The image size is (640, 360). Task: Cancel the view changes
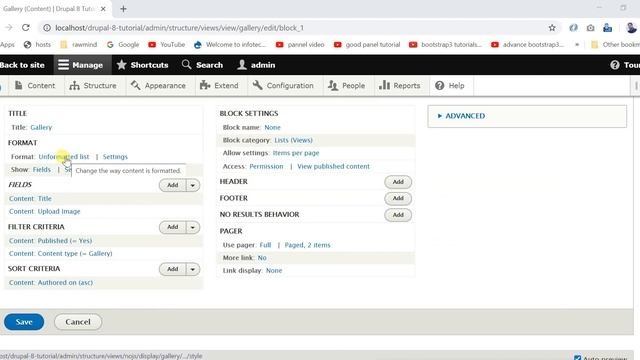tap(78, 322)
